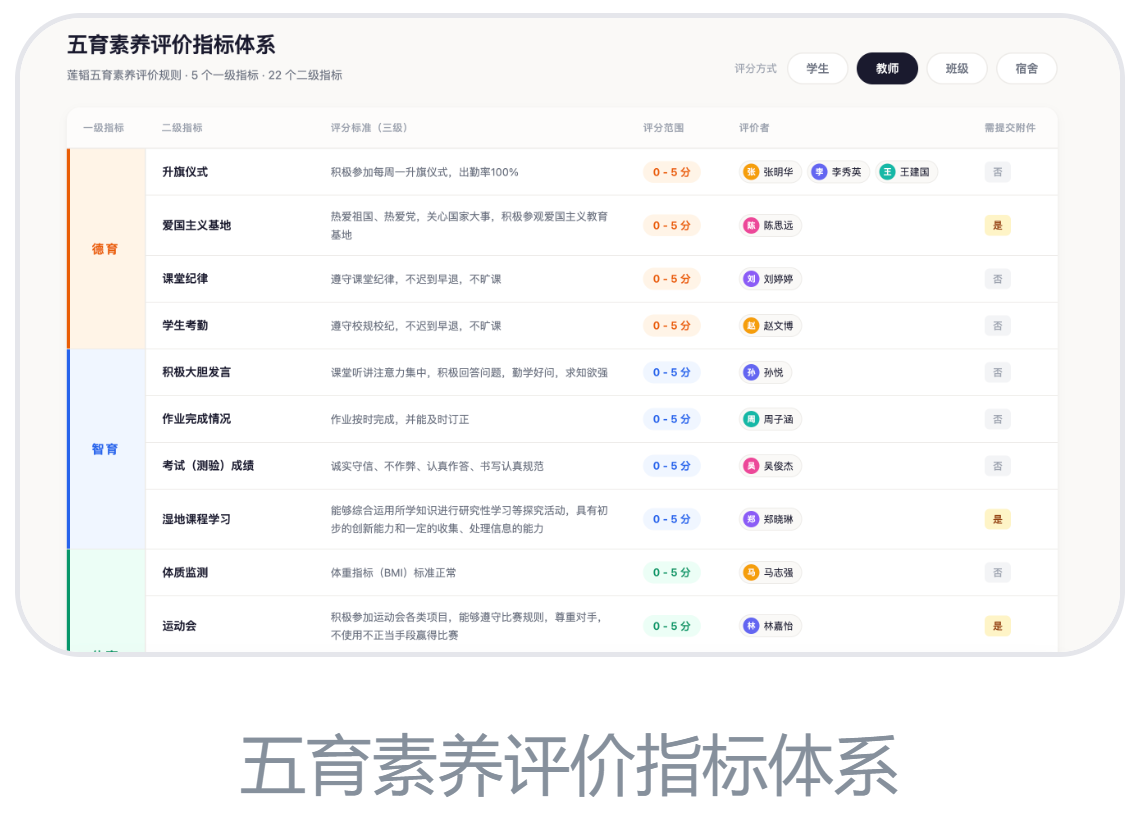The image size is (1145, 819).
Task: Click subtitle text 5 个一级指标 · 22 个二级指标
Action: tap(267, 75)
